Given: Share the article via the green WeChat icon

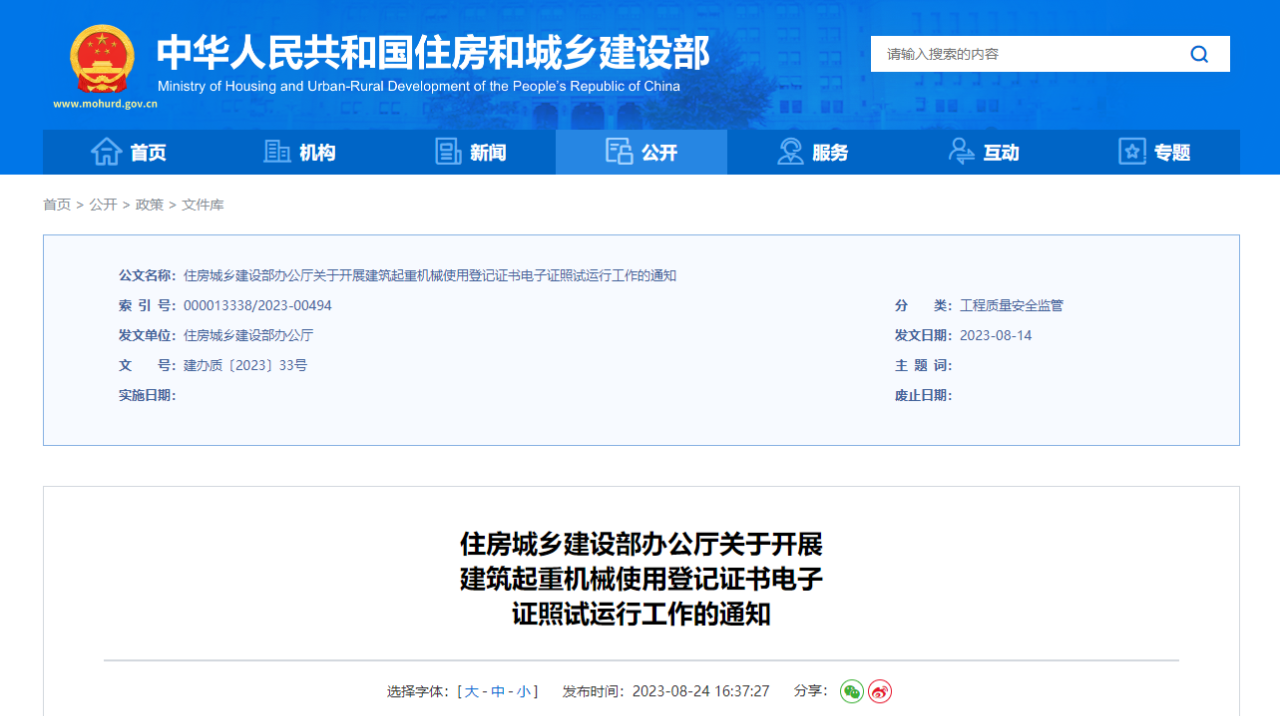Looking at the screenshot, I should (x=851, y=691).
